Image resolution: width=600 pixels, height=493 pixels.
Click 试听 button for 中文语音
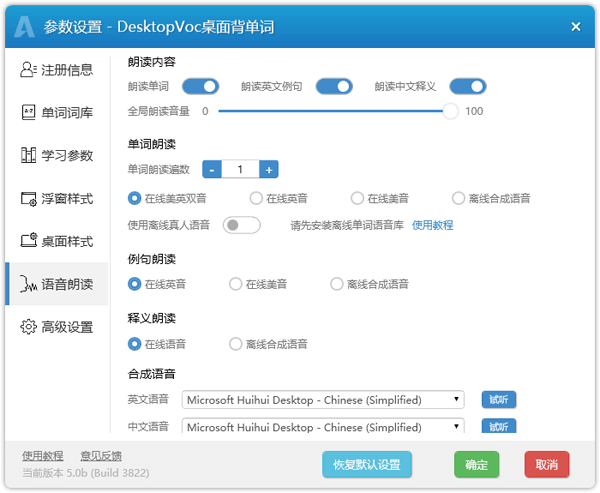click(x=499, y=426)
